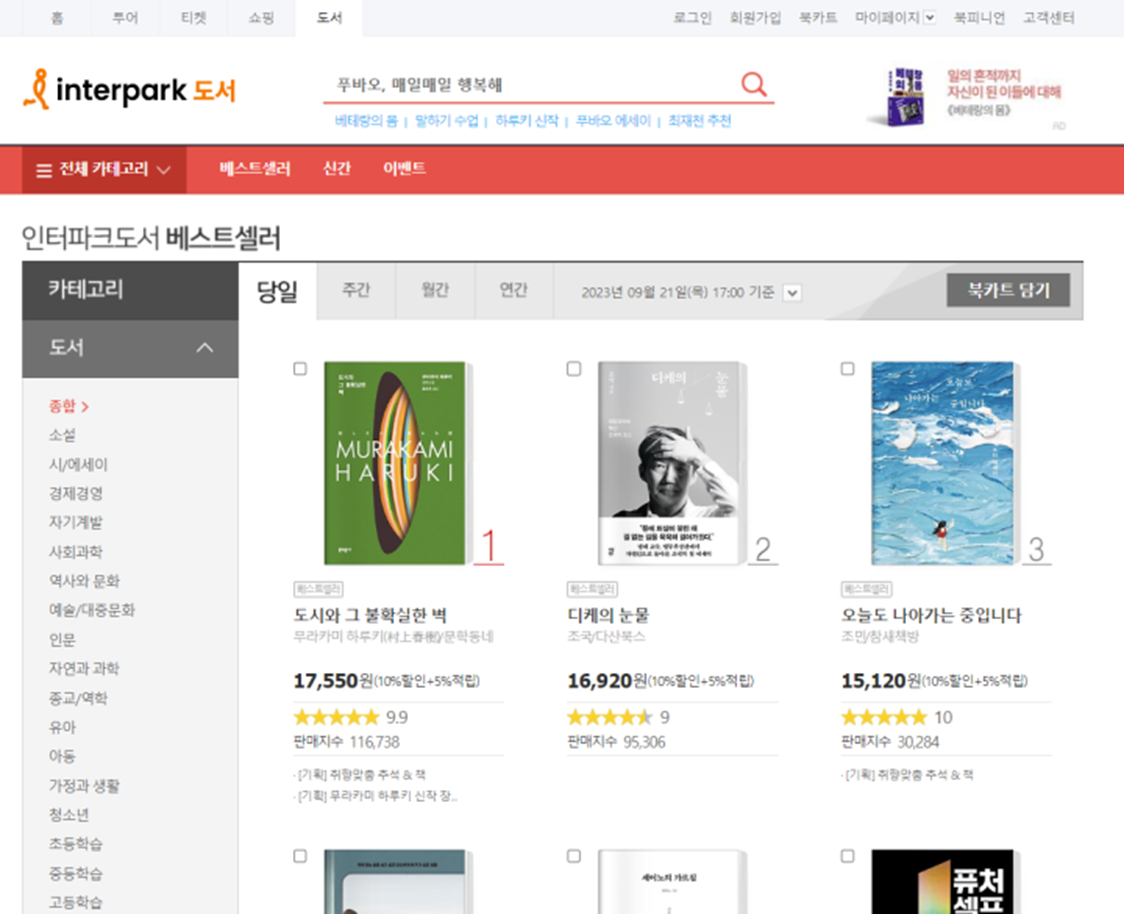Check the box beside the 퓨처 셀프 book
The height and width of the screenshot is (914, 1124).
(x=847, y=856)
